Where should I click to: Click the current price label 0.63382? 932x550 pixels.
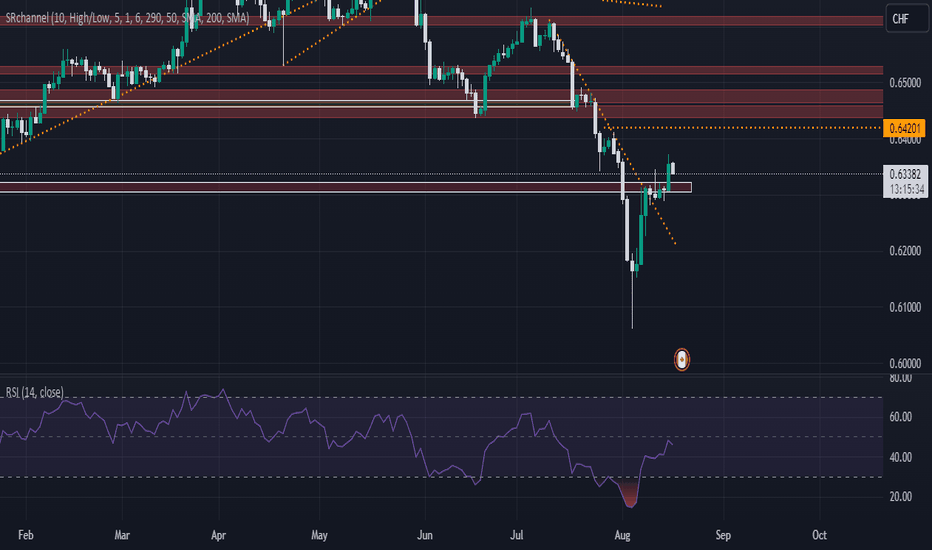905,174
